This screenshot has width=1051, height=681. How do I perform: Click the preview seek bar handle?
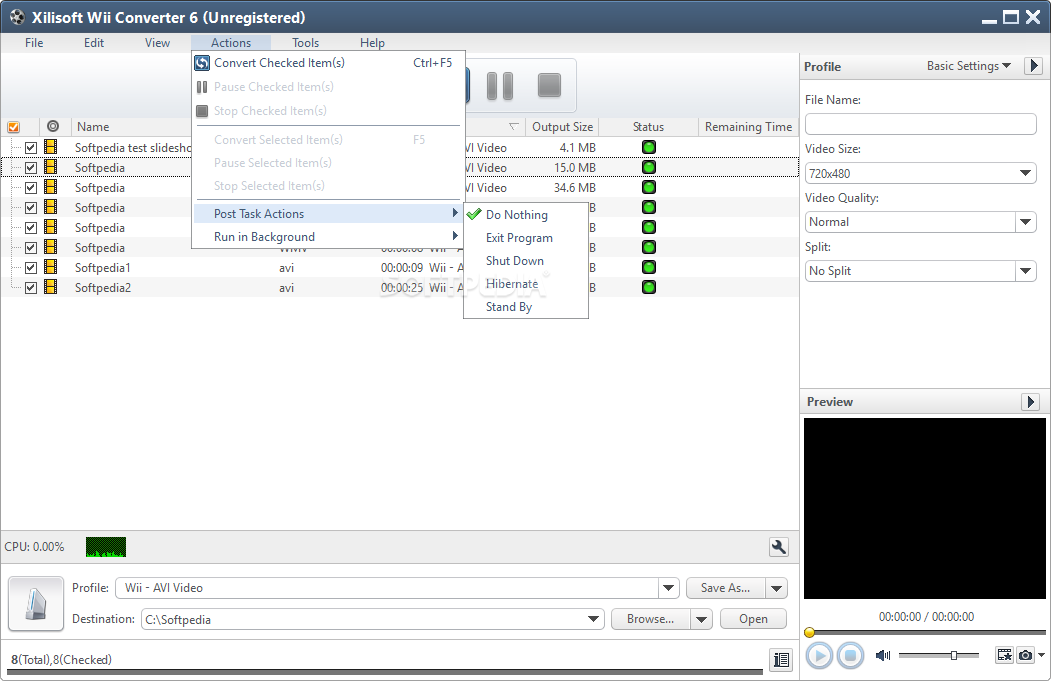click(809, 632)
